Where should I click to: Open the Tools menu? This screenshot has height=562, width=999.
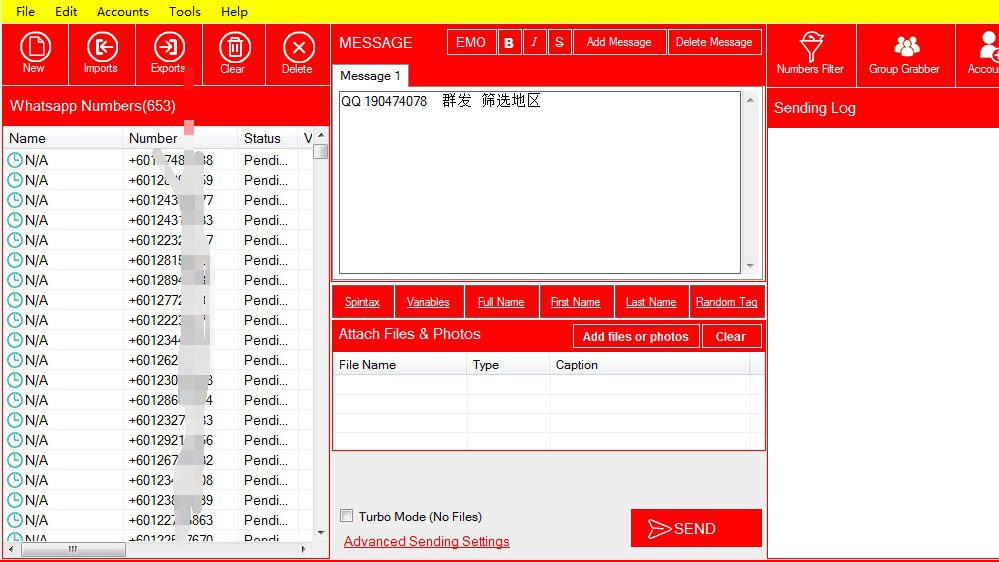185,11
